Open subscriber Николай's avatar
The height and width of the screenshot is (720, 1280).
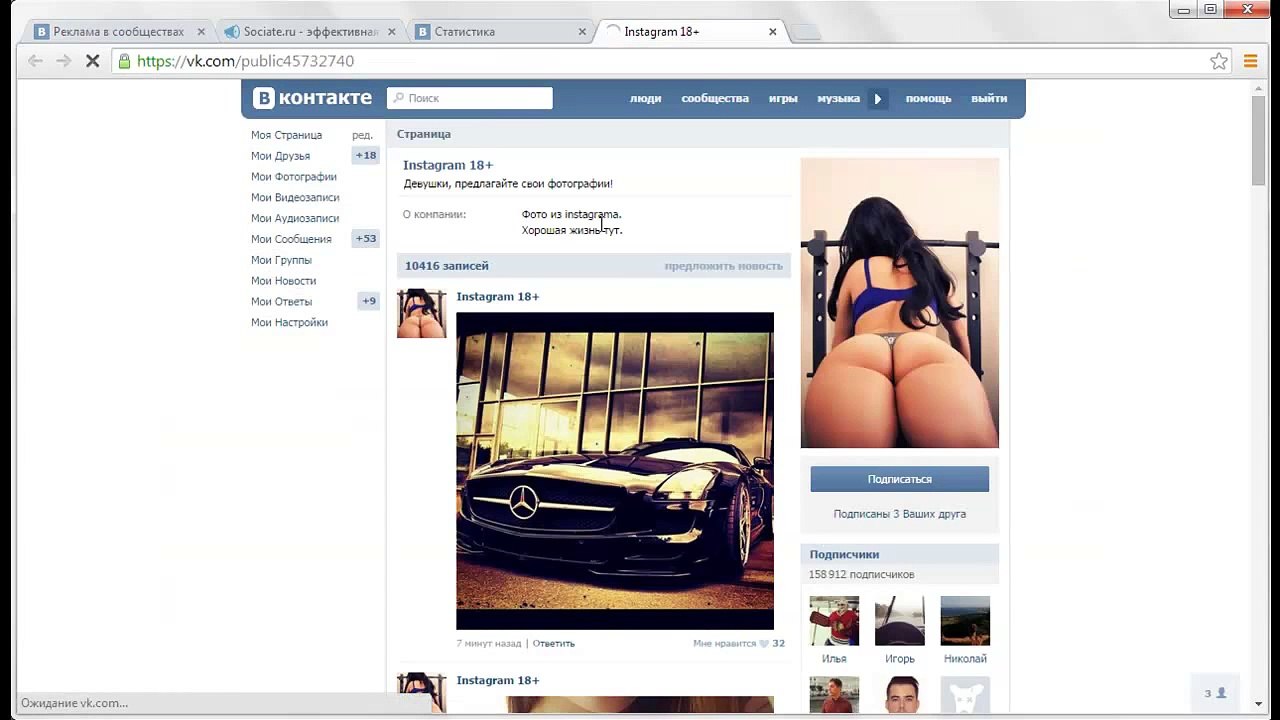click(x=965, y=621)
